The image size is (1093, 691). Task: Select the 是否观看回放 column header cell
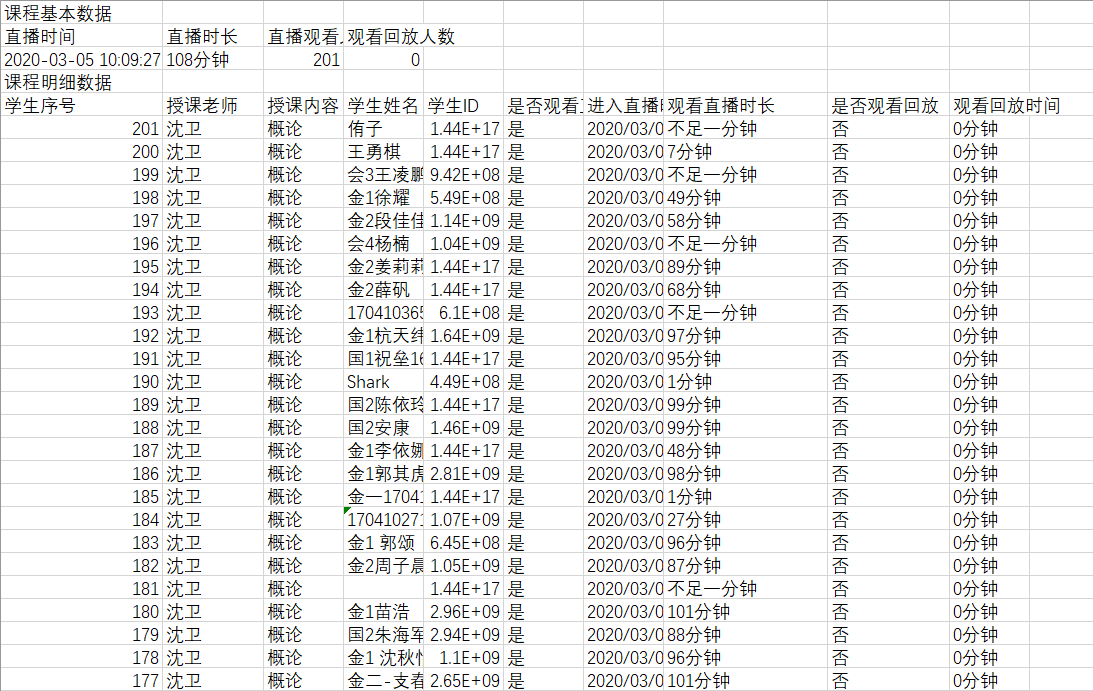884,106
